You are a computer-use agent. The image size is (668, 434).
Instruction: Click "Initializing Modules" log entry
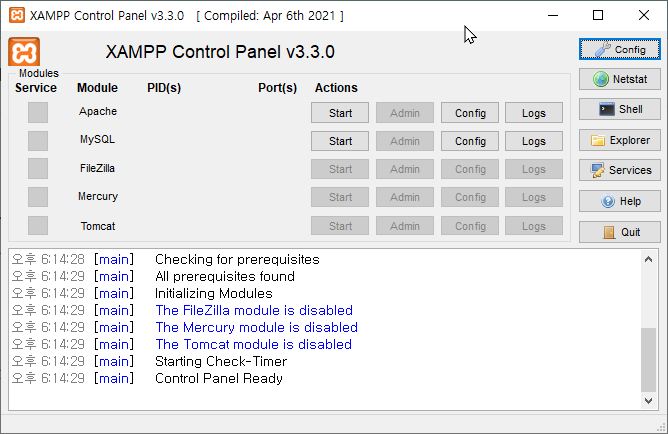click(x=214, y=293)
